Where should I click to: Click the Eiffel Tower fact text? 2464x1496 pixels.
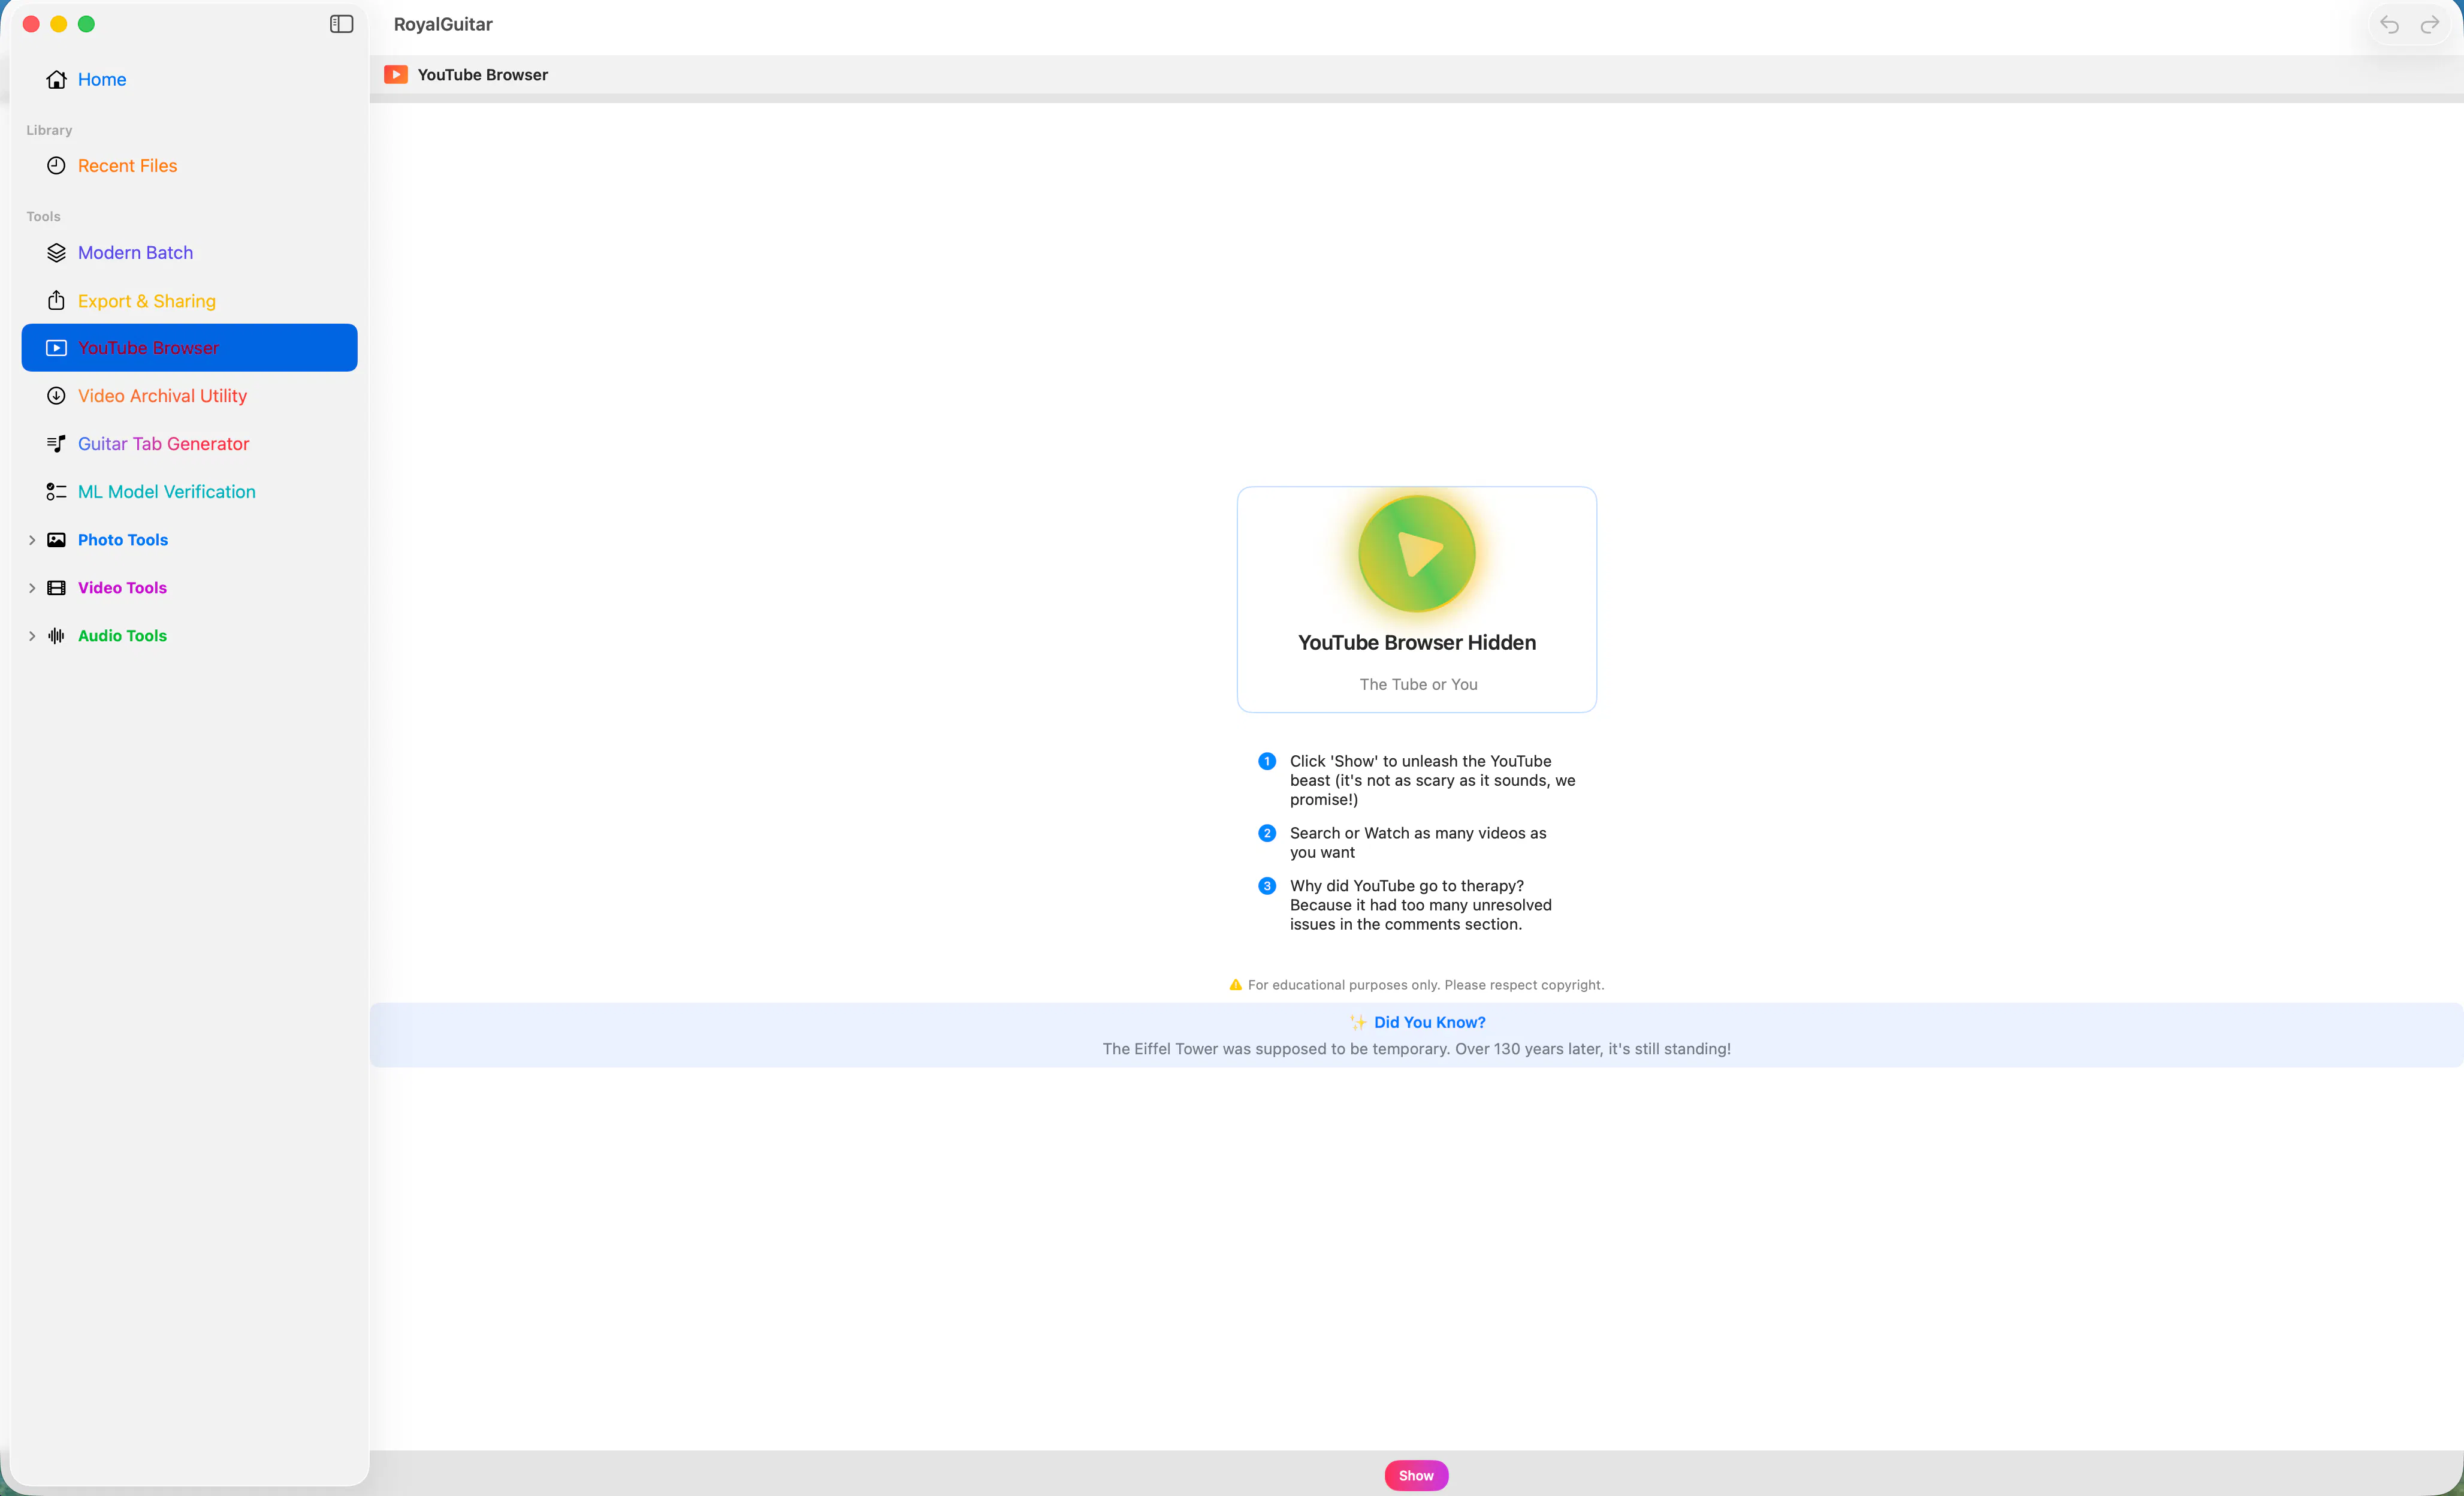click(x=1417, y=1049)
